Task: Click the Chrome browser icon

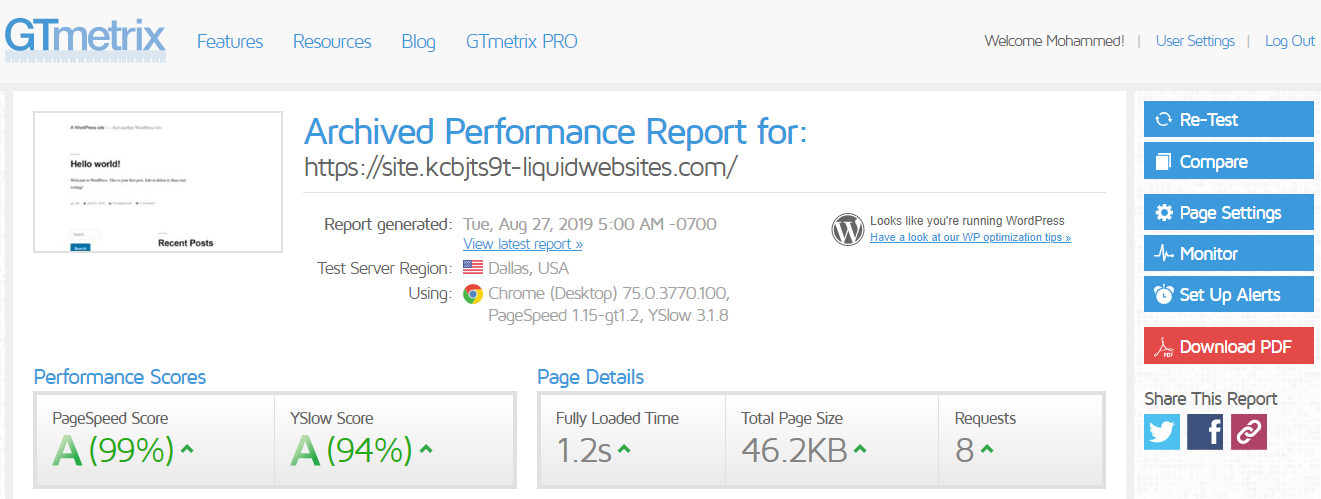Action: (x=473, y=294)
